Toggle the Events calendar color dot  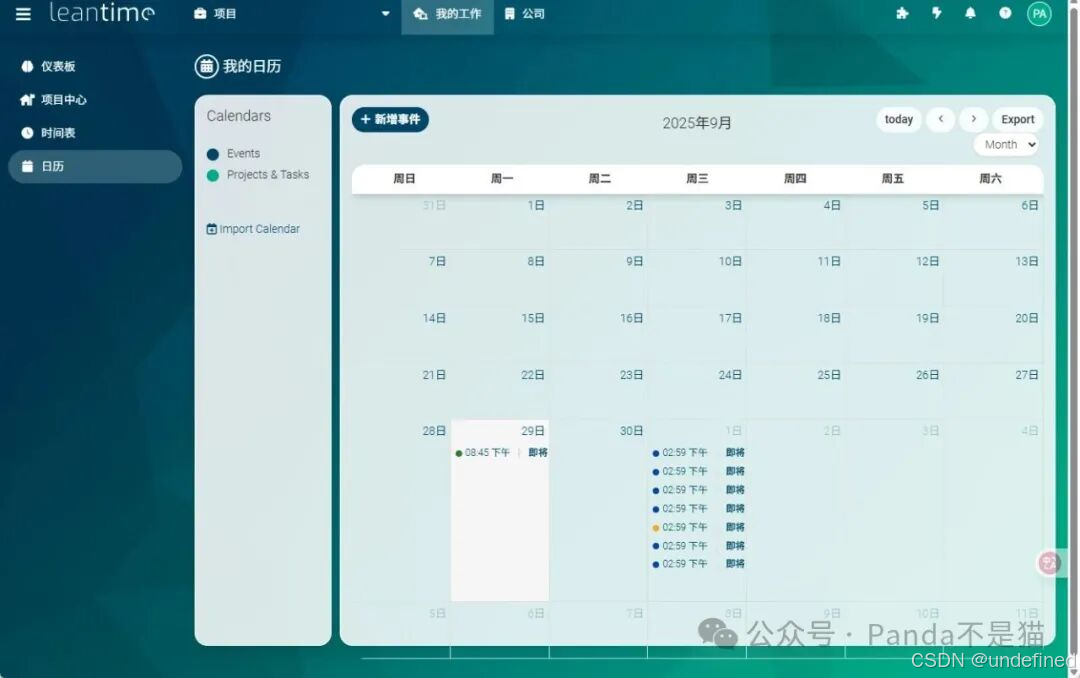tap(213, 154)
